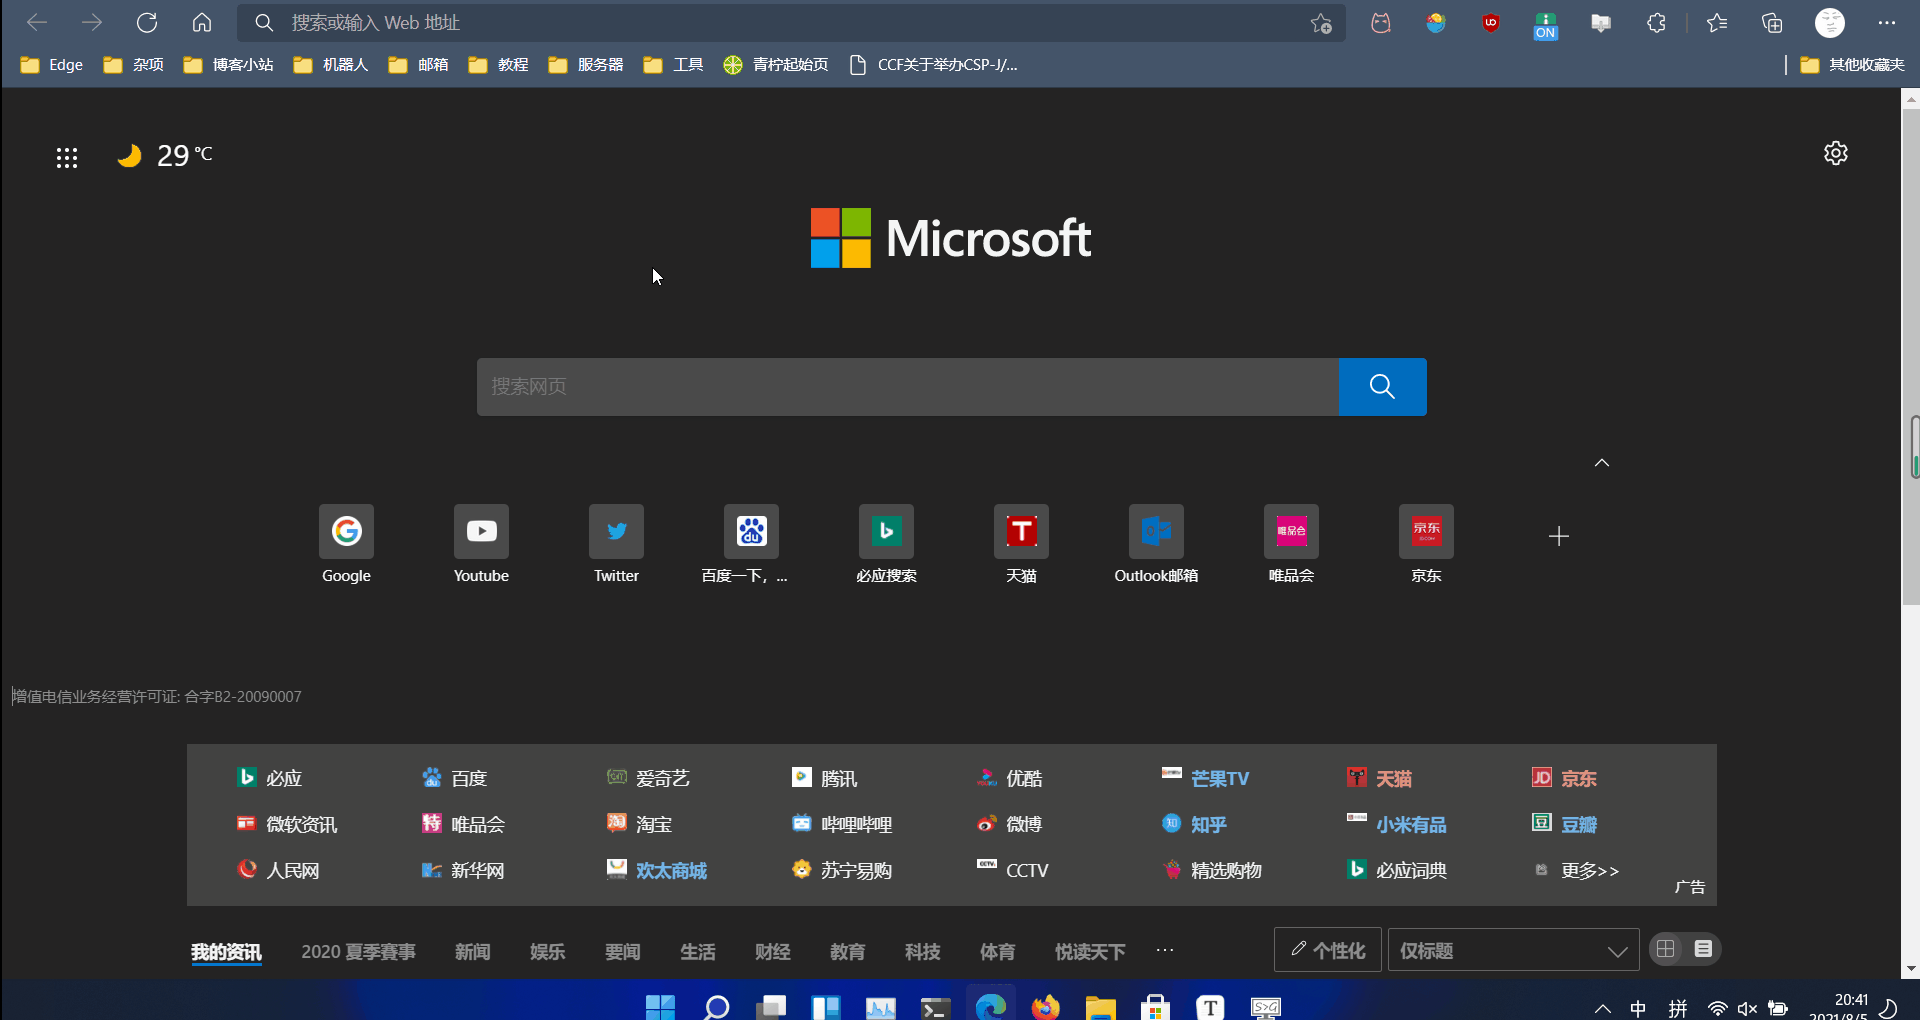Screen dimensions: 1920x1020
Task: Switch news feed to grid view
Action: click(1666, 949)
